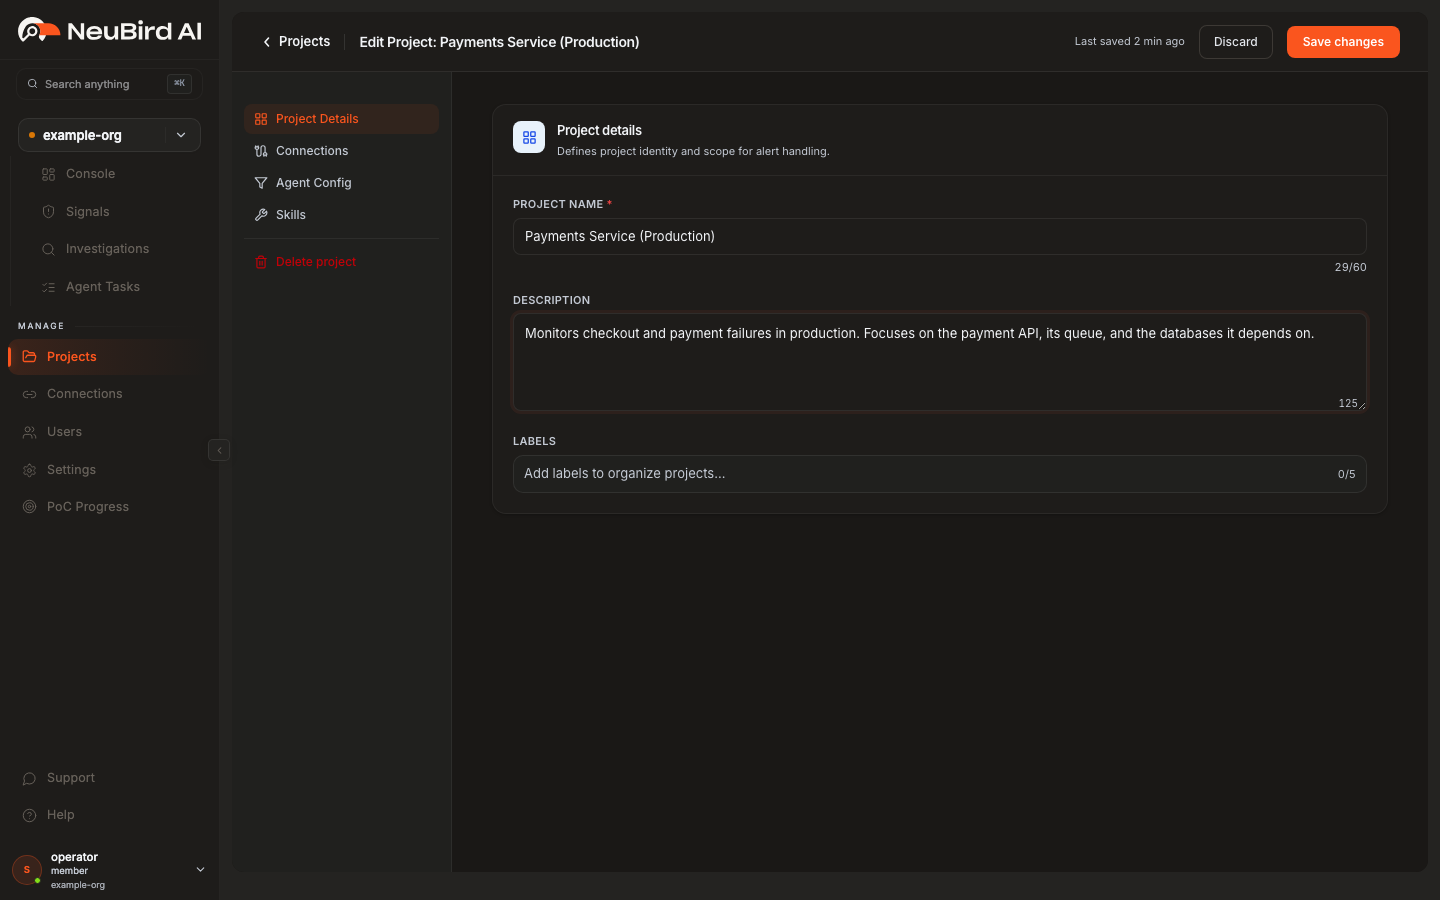The image size is (1440, 900).
Task: Click the Connections icon in project submenu
Action: coord(261,151)
